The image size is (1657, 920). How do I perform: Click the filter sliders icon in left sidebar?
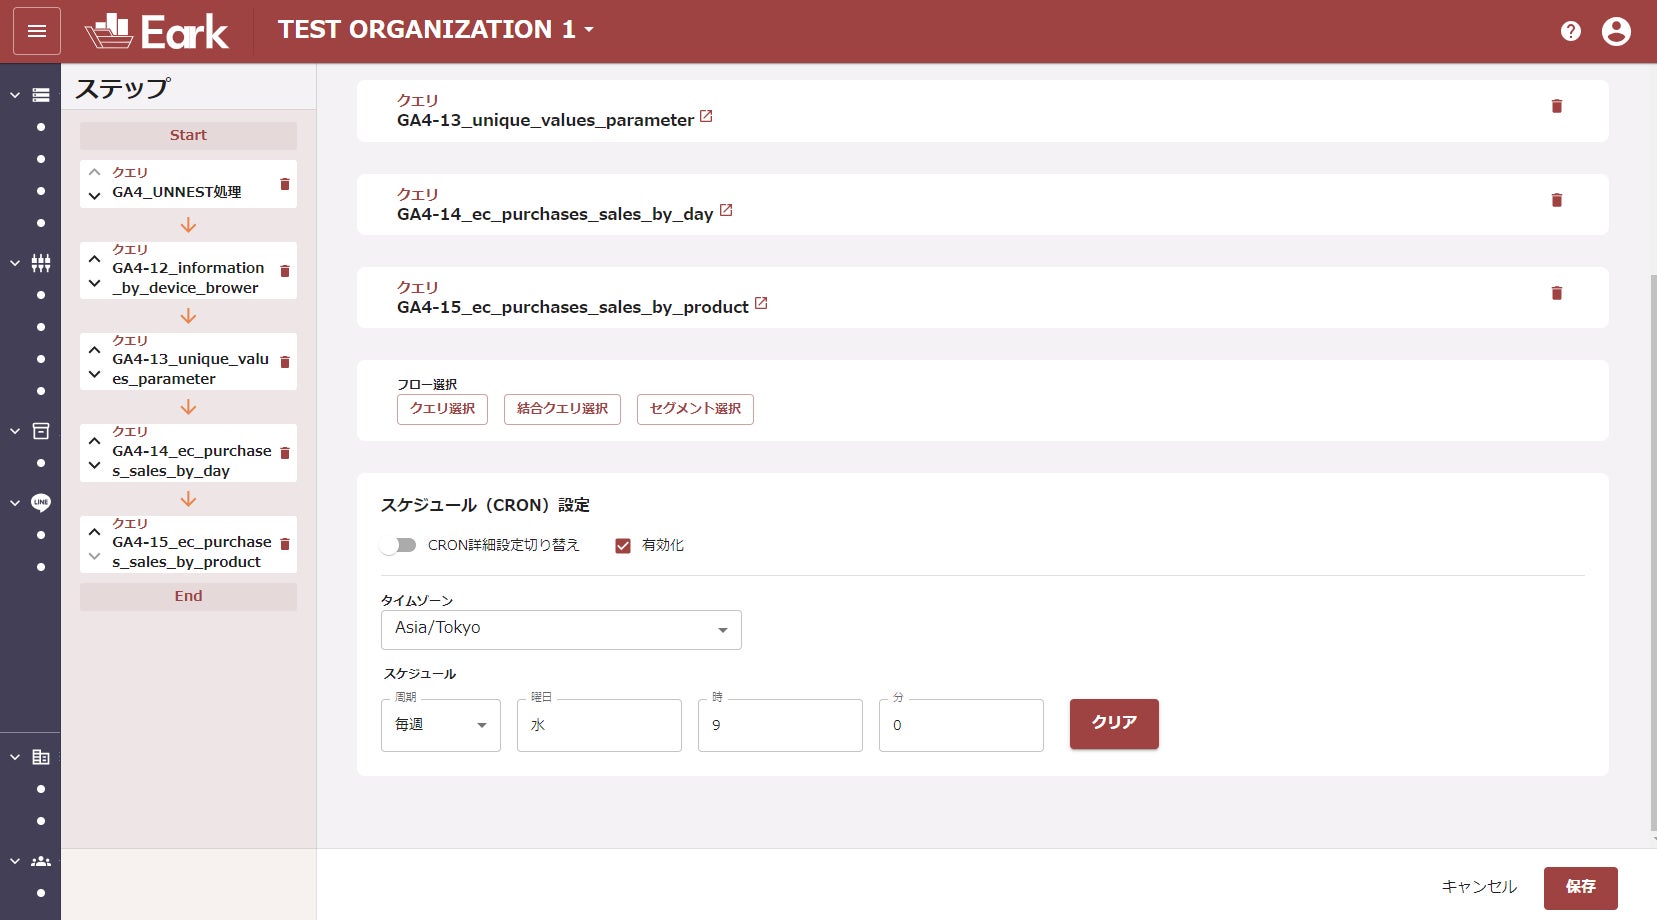coord(41,263)
